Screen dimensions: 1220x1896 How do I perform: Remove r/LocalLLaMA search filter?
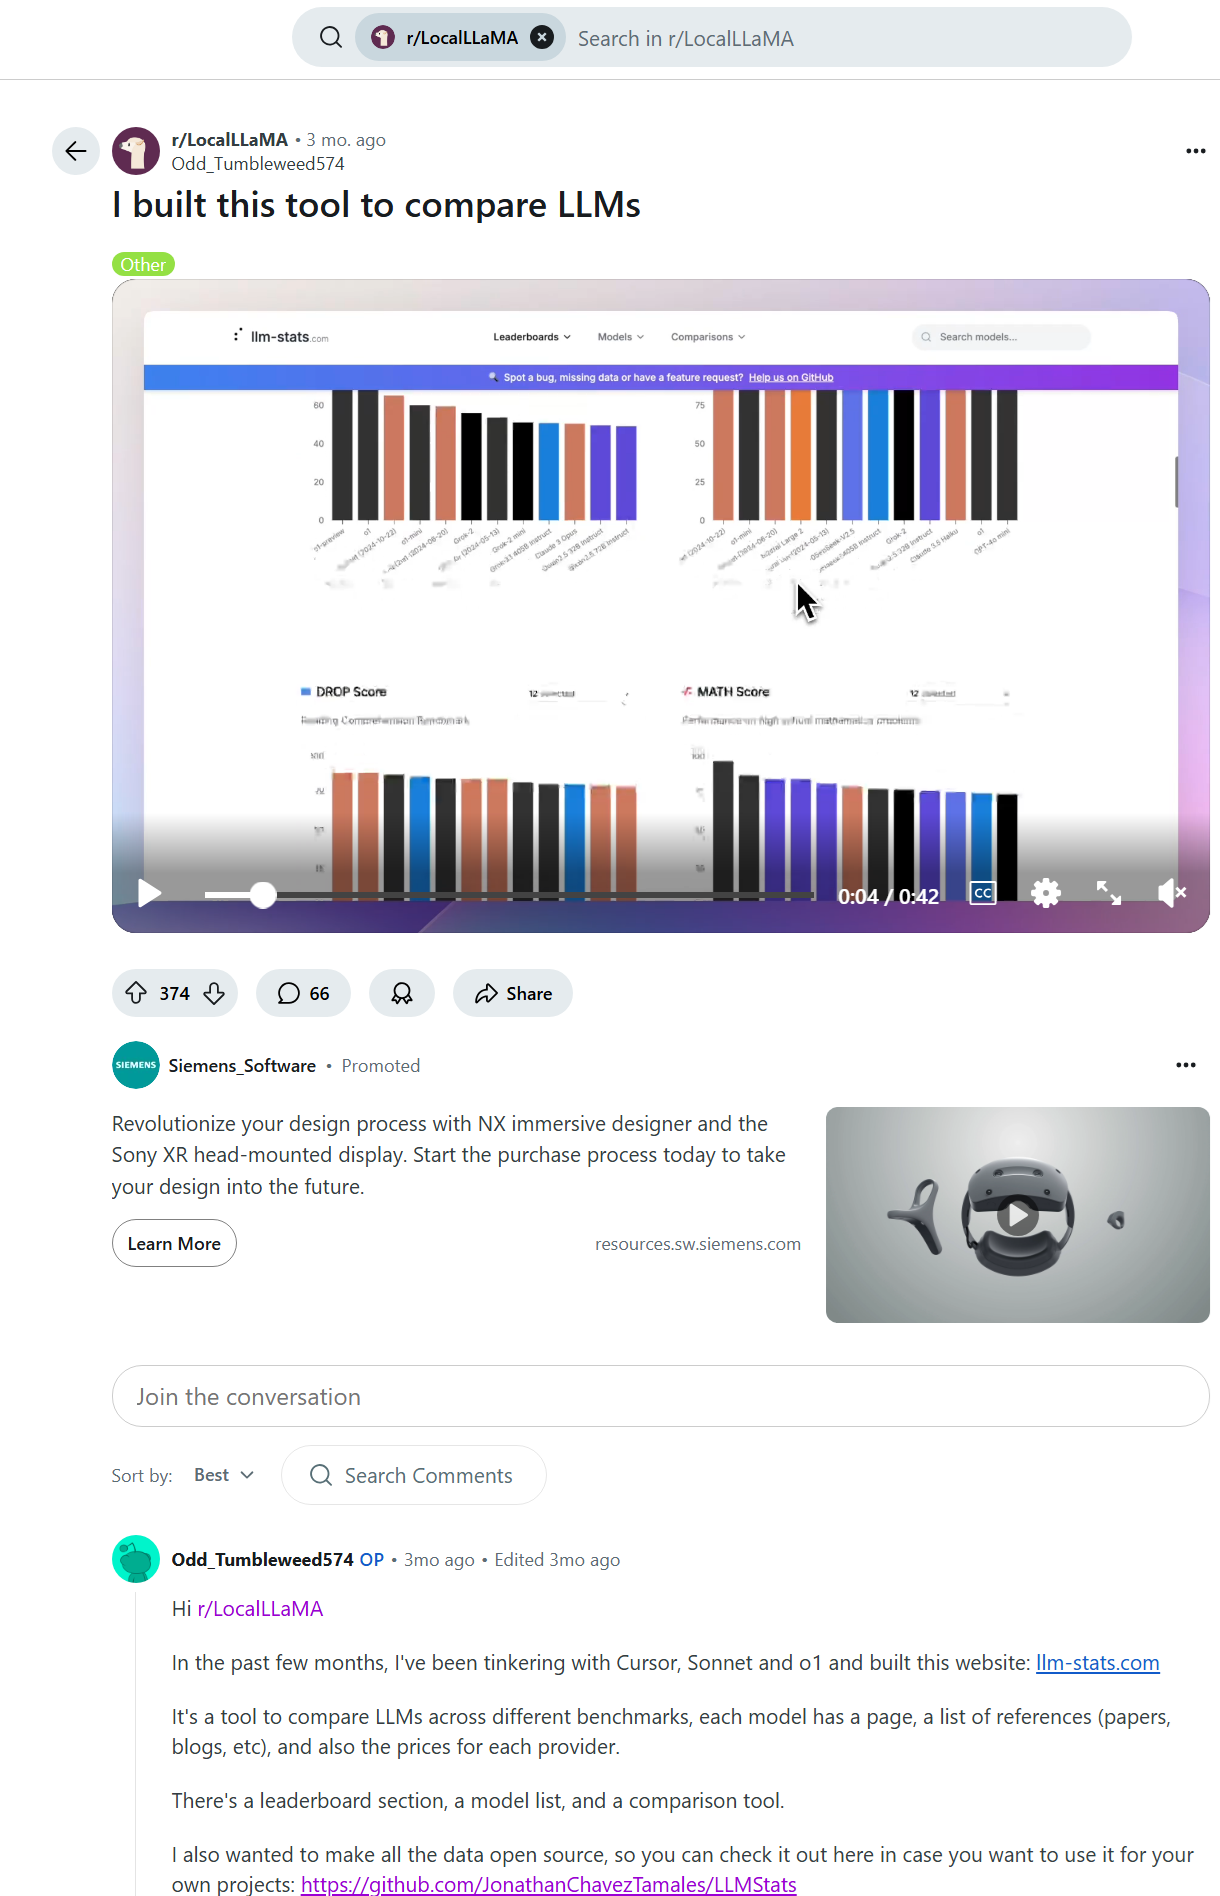coord(542,37)
